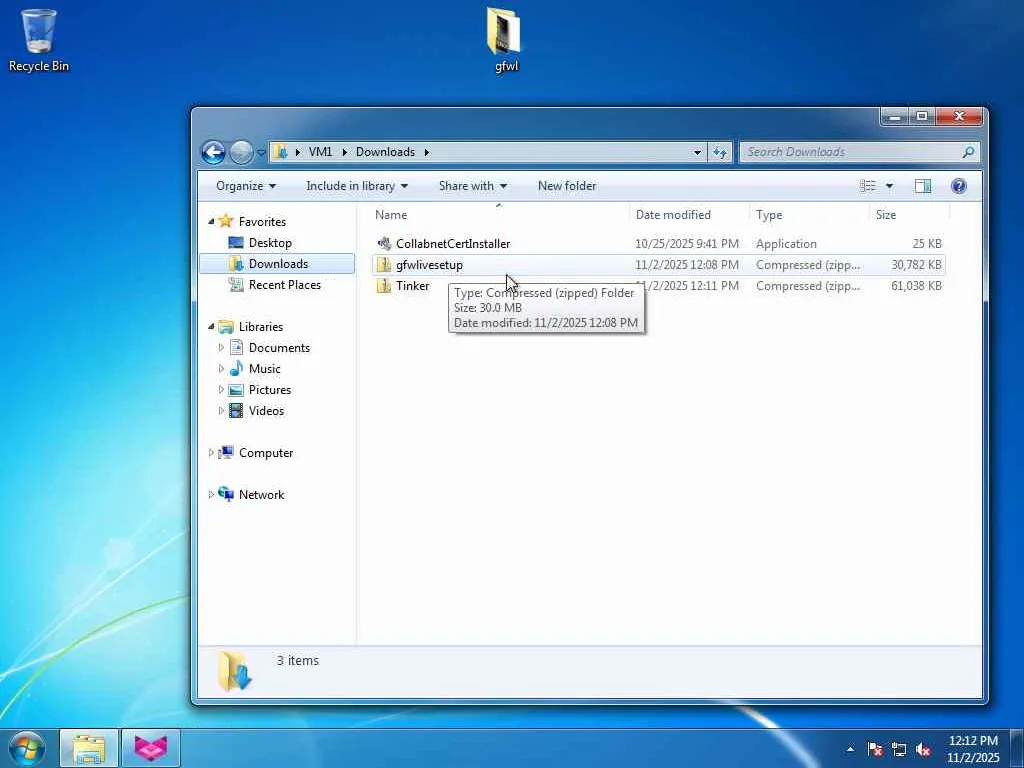This screenshot has height=768, width=1024.
Task: Expand the Computer node
Action: click(x=211, y=453)
